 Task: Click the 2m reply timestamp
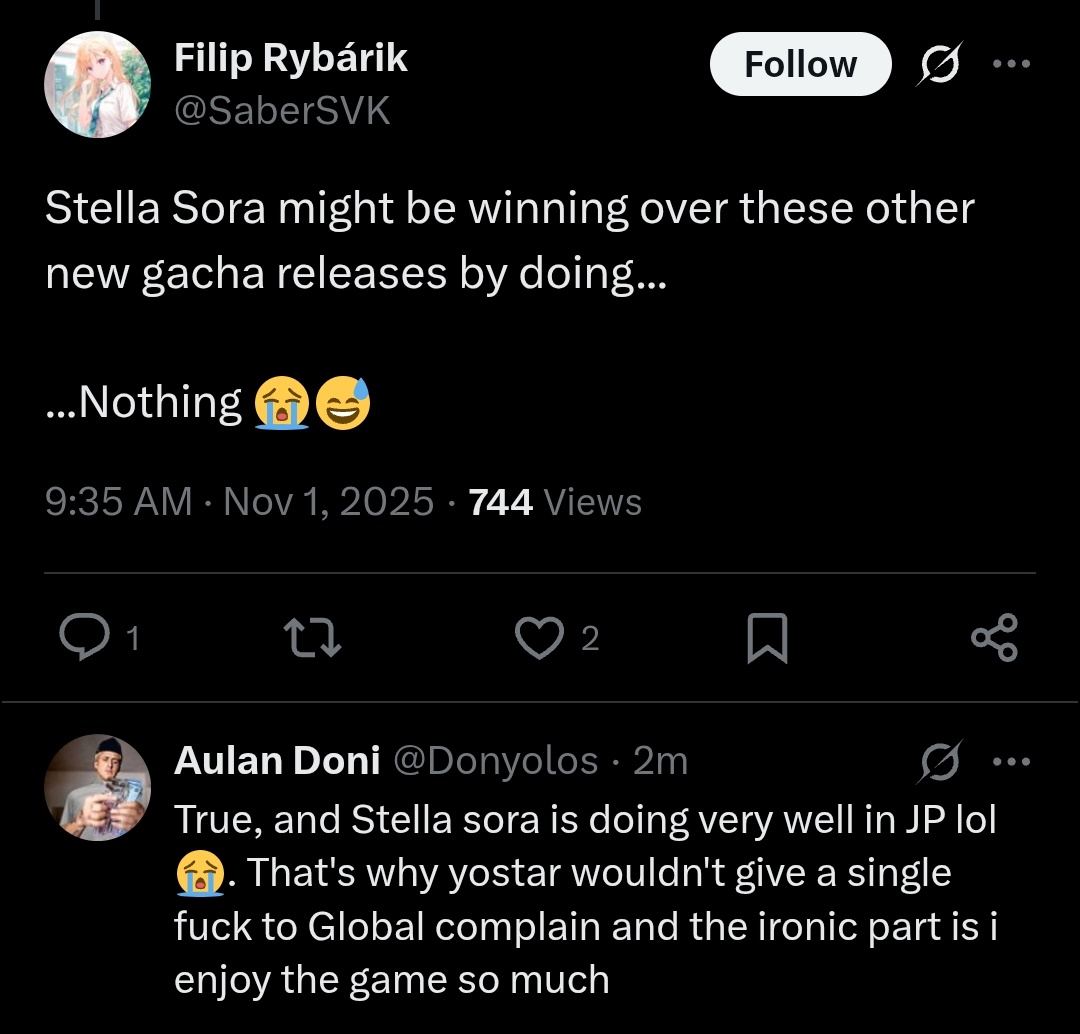coord(661,762)
